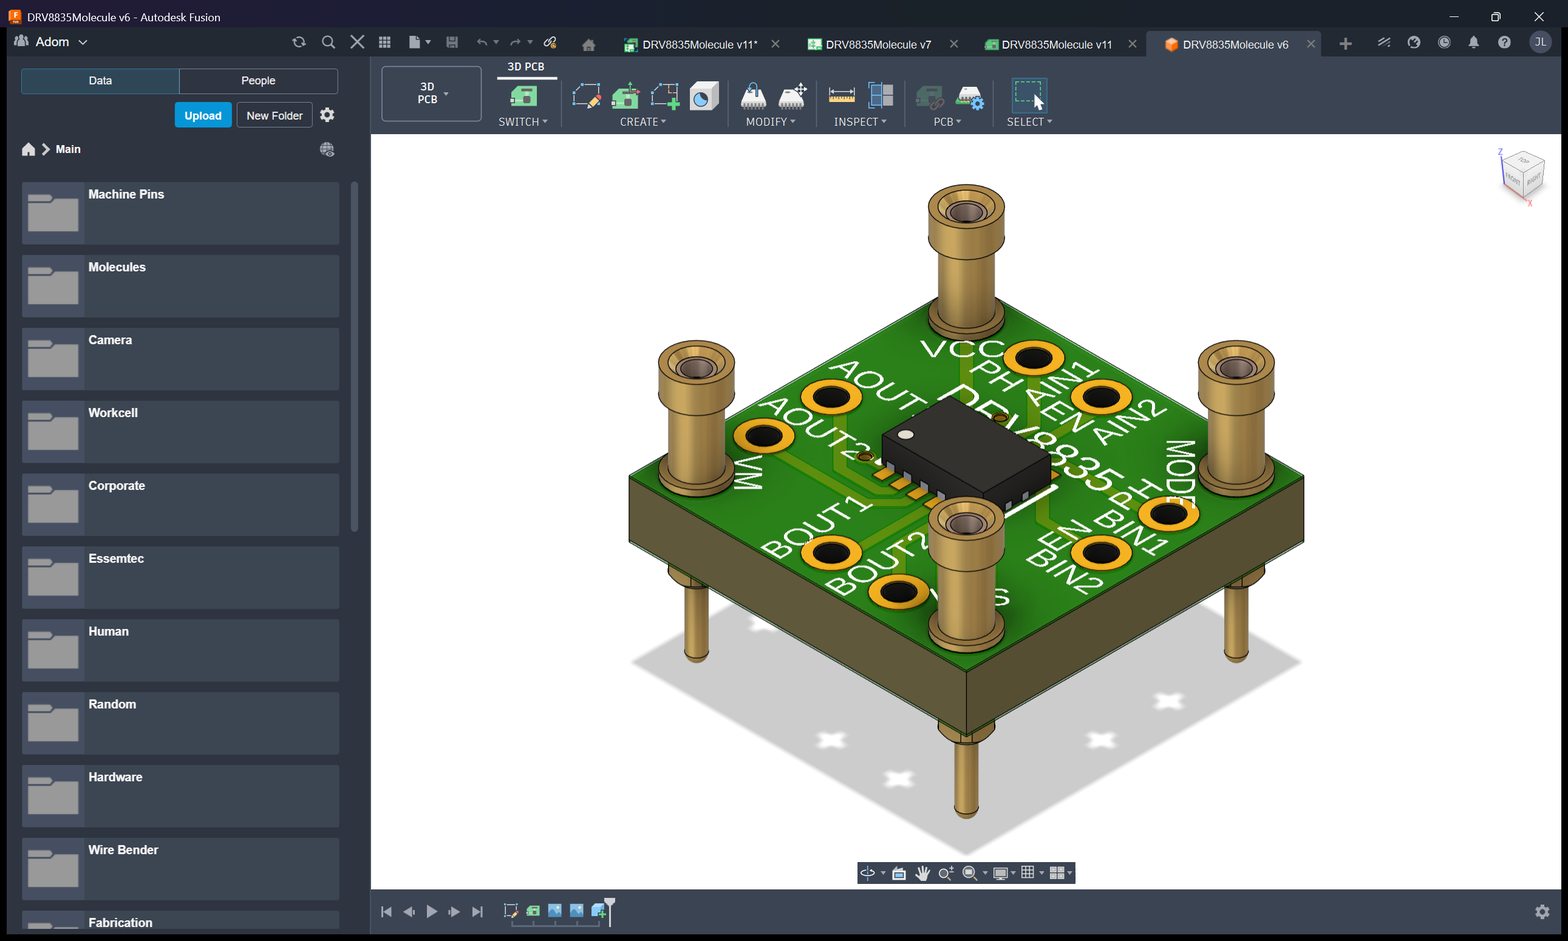The image size is (1568, 941).
Task: Click the Upload button
Action: click(x=203, y=115)
